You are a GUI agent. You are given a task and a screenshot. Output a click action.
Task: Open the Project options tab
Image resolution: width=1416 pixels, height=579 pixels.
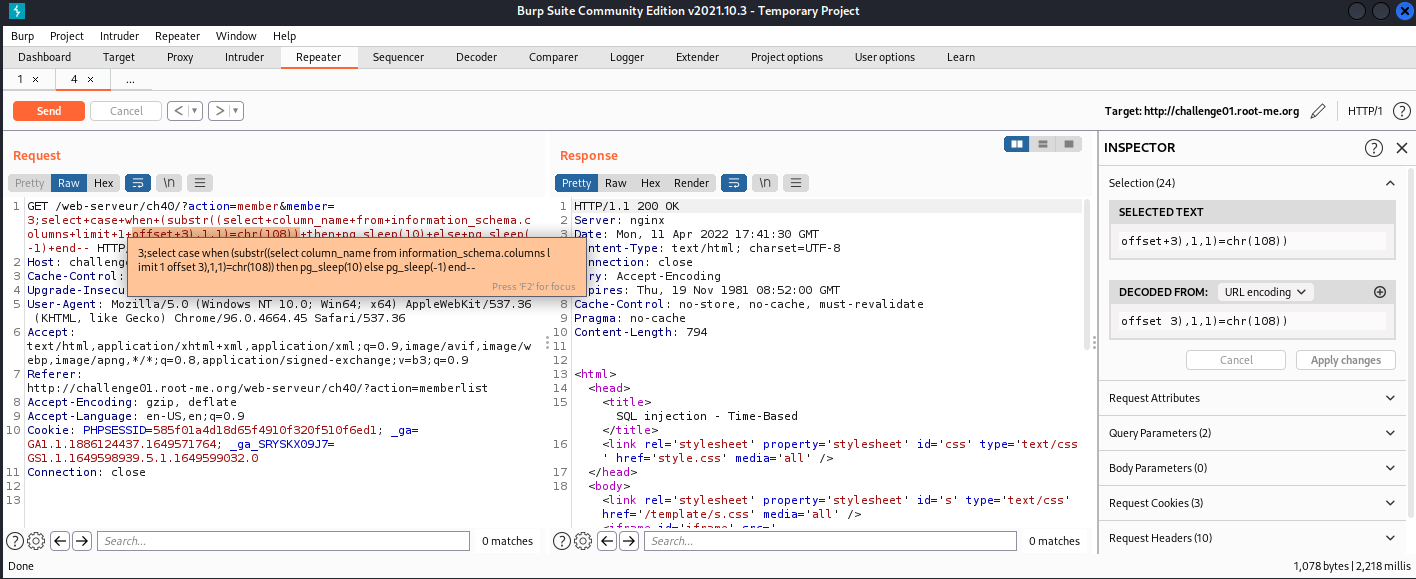(787, 57)
